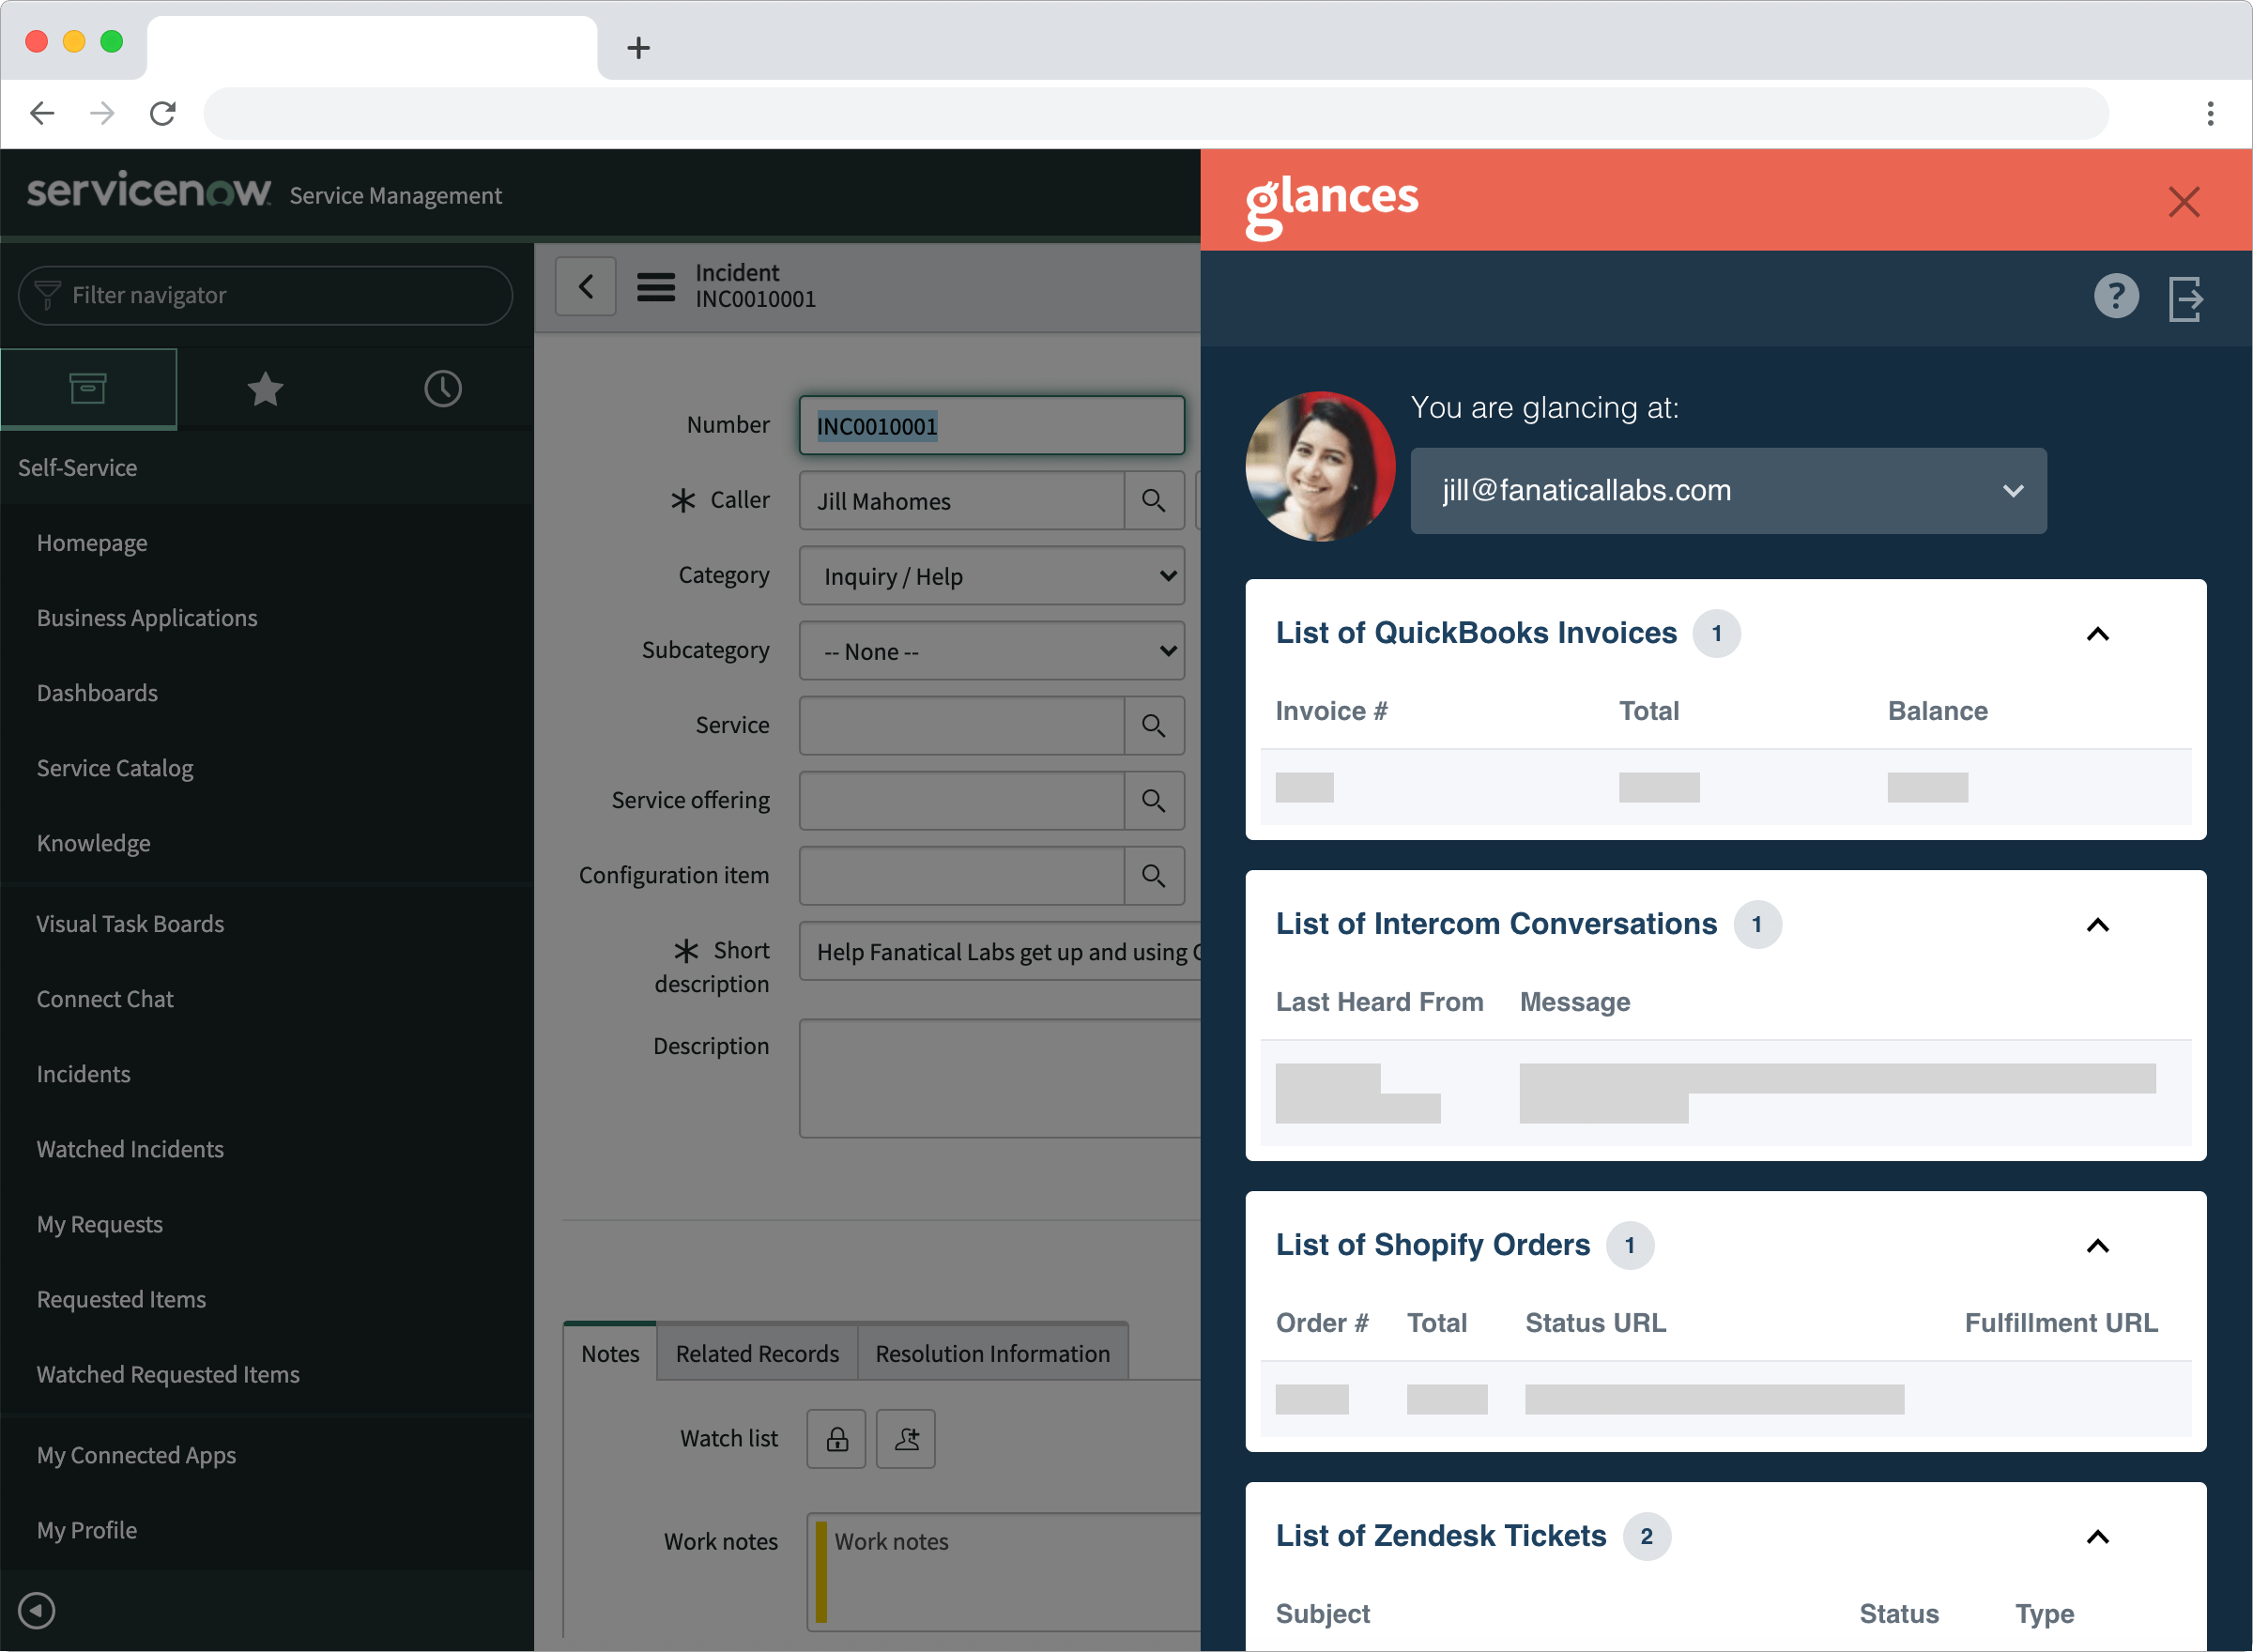Open the incident hamburger context menu

click(x=656, y=286)
